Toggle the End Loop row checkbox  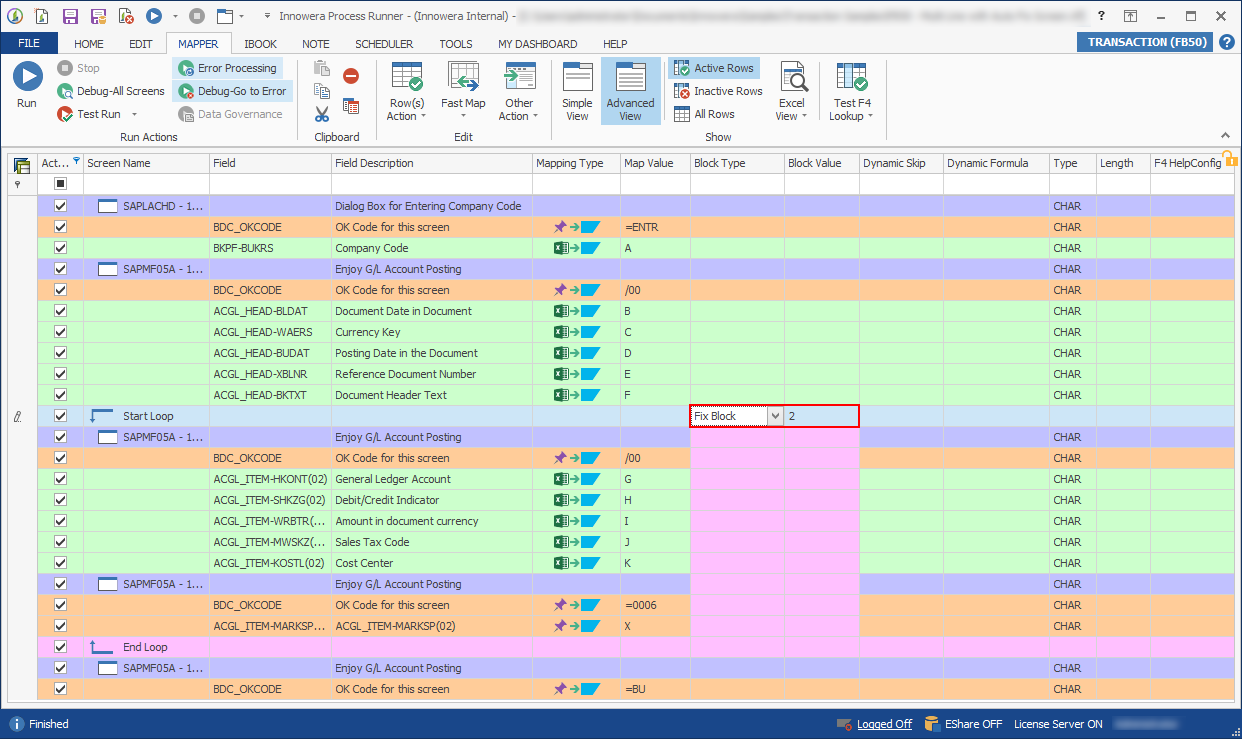click(60, 647)
